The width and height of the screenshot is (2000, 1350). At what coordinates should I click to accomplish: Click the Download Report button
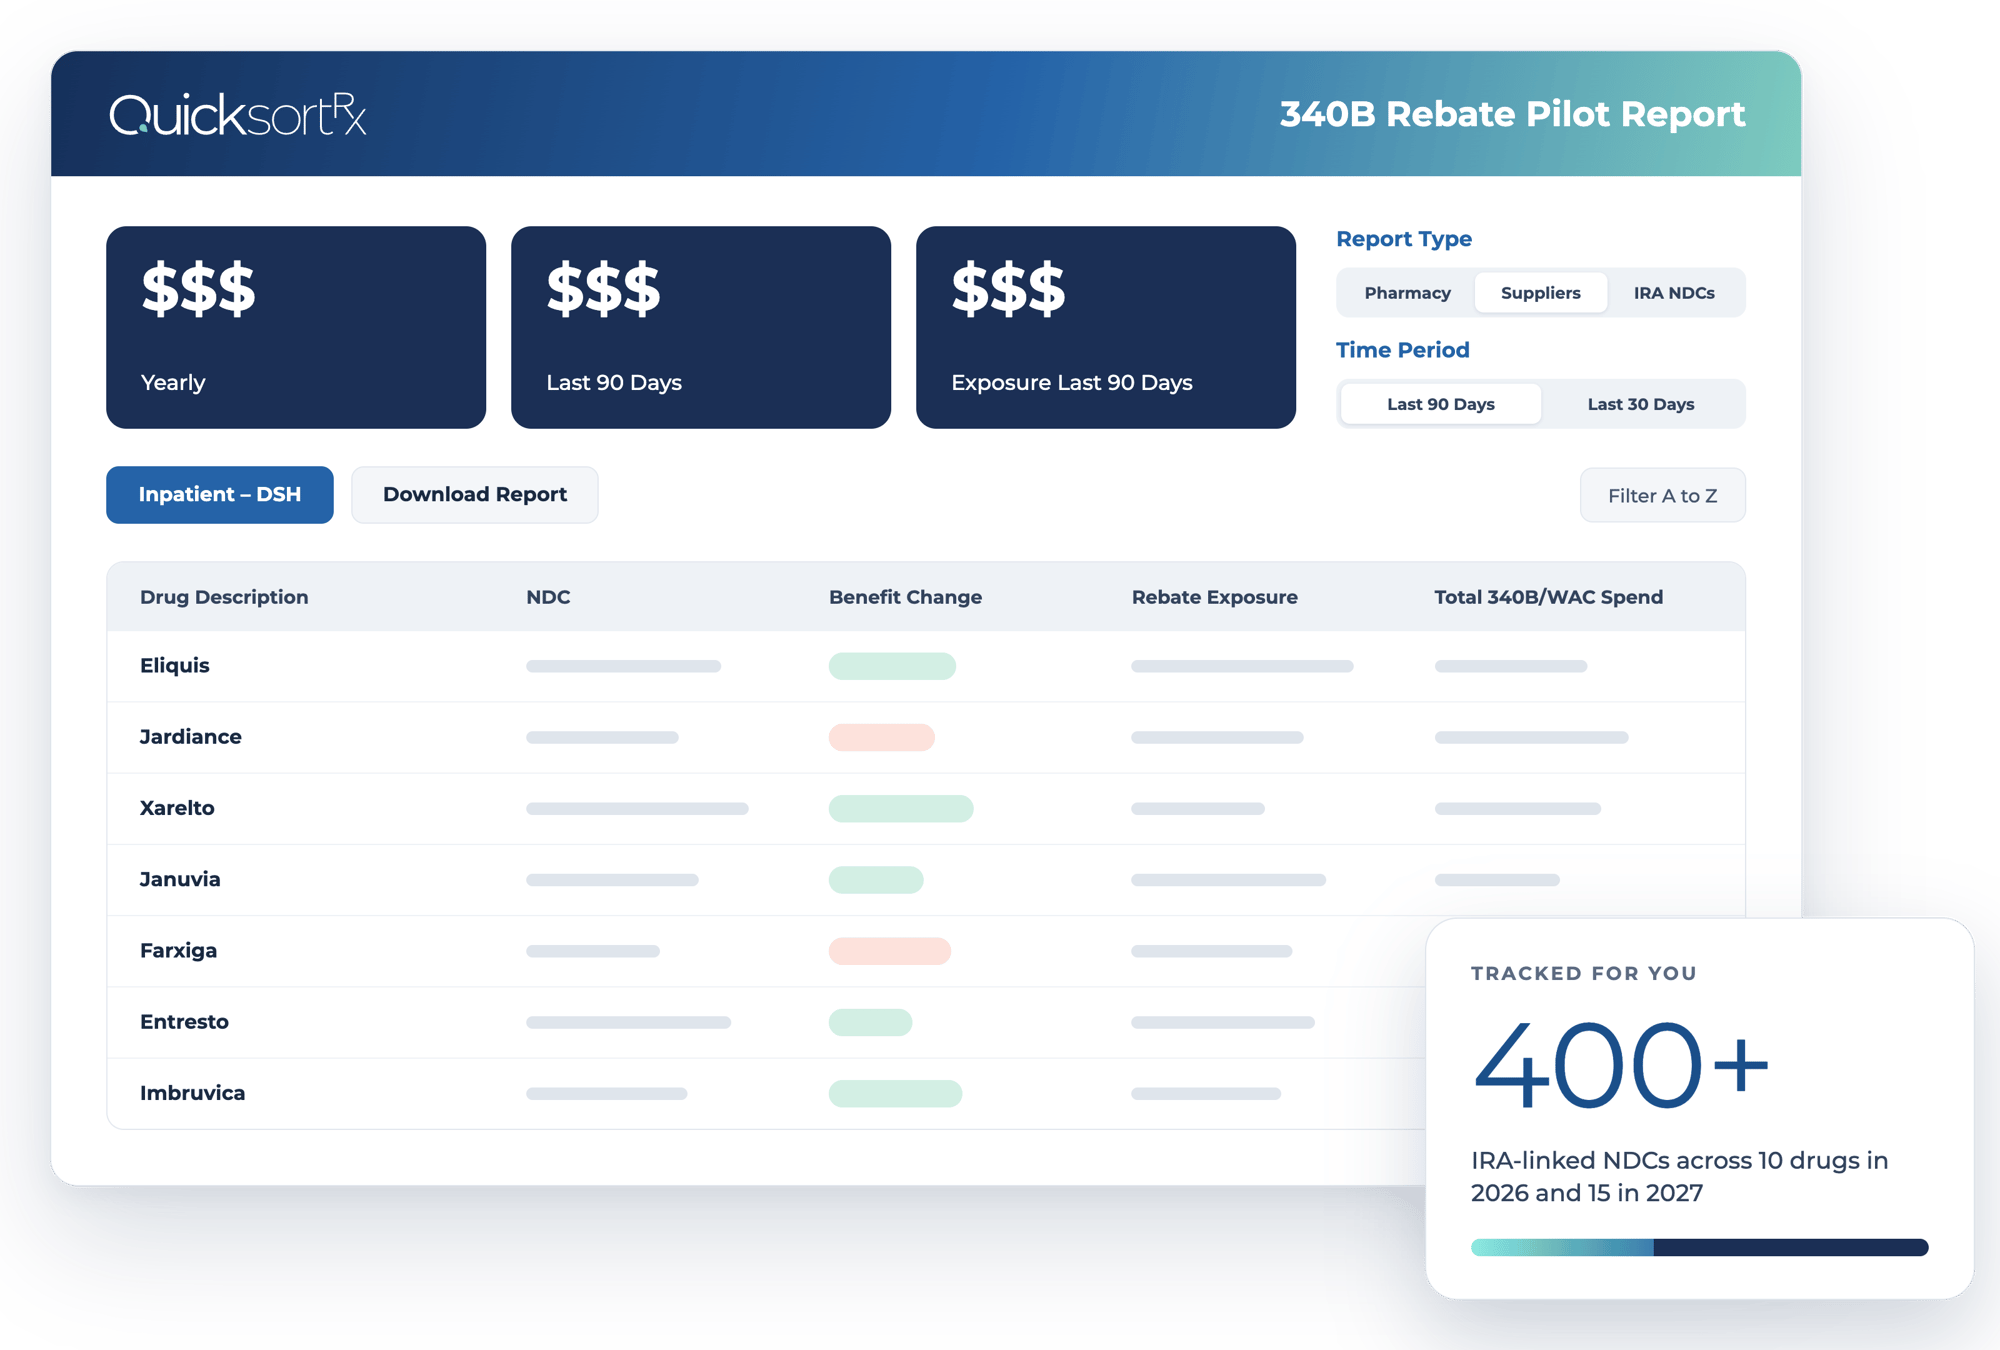point(475,495)
